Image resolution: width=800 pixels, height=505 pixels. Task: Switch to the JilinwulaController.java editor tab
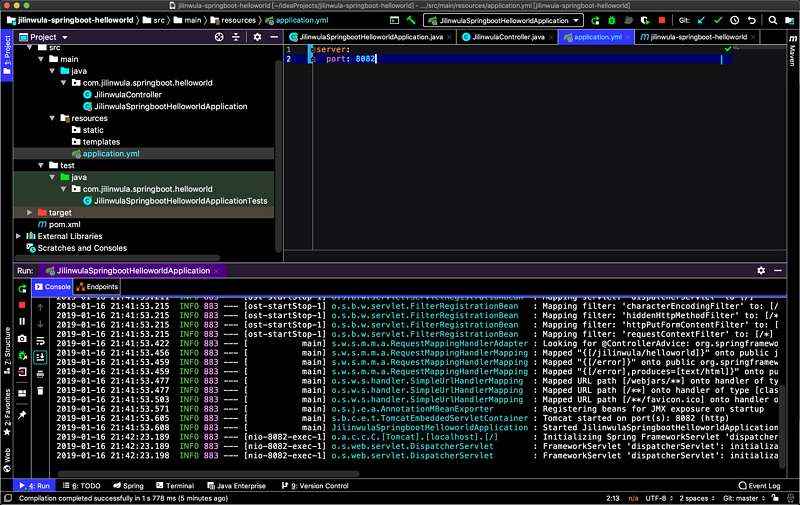(508, 37)
